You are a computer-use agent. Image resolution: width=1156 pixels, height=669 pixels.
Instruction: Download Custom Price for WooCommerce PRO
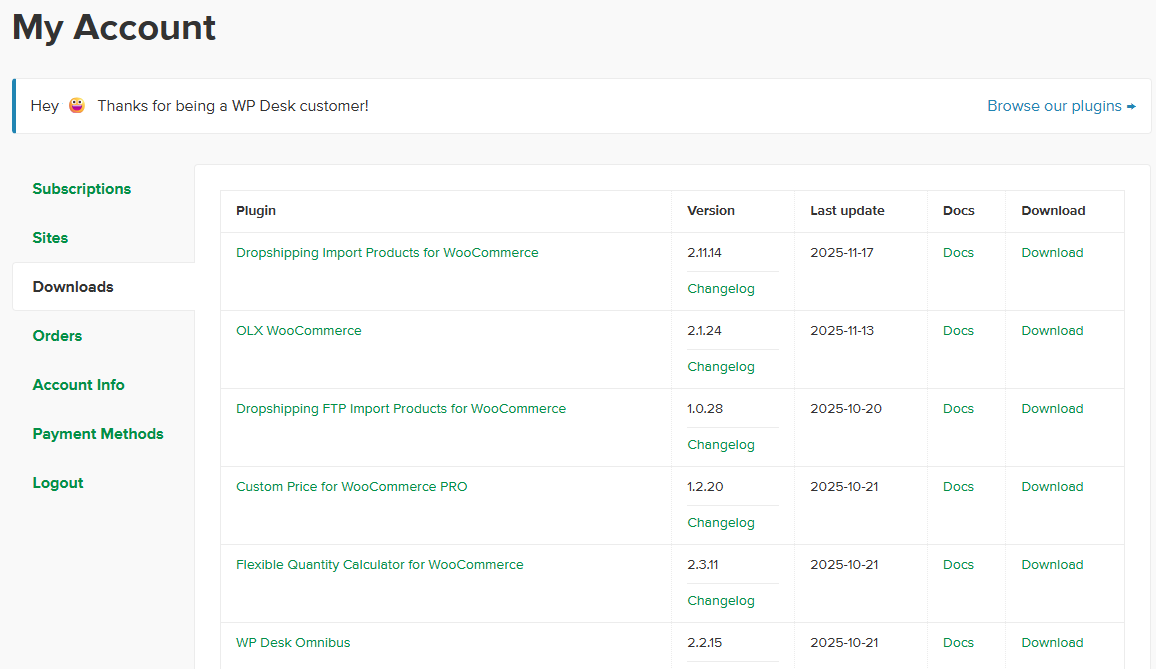pos(1052,487)
